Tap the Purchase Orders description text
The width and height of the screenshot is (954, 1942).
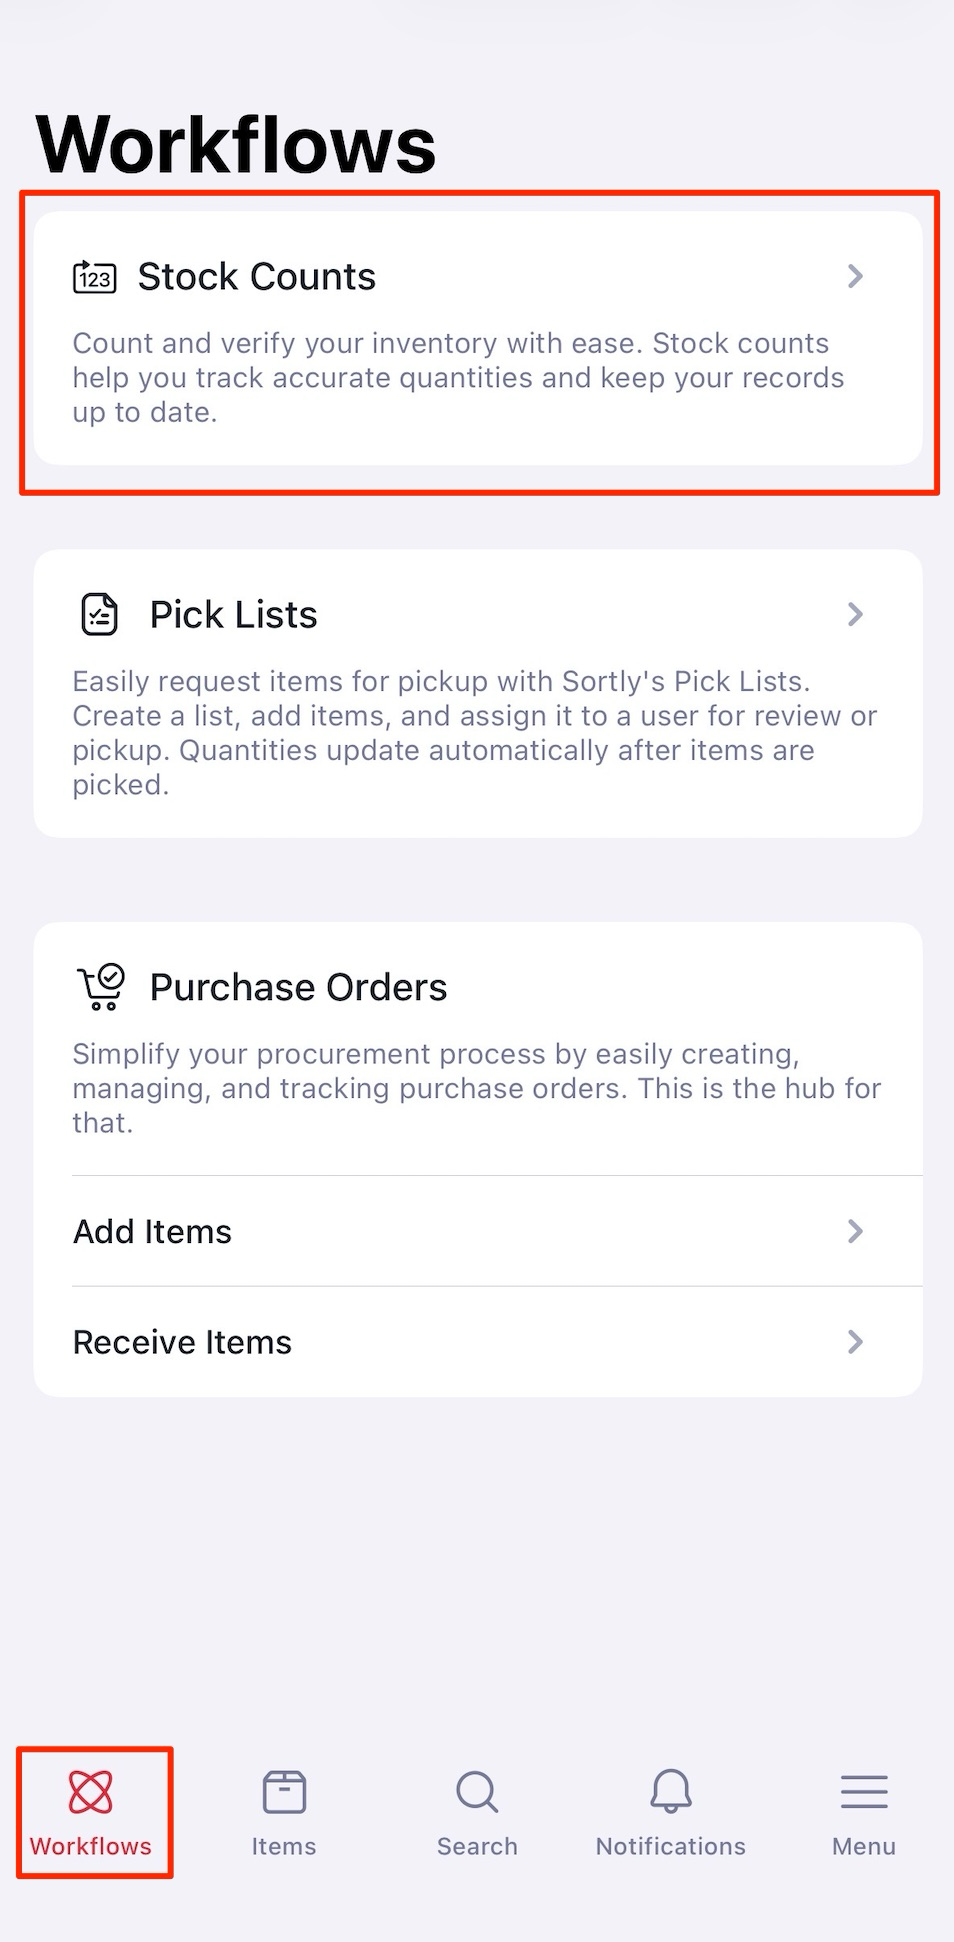click(476, 1088)
